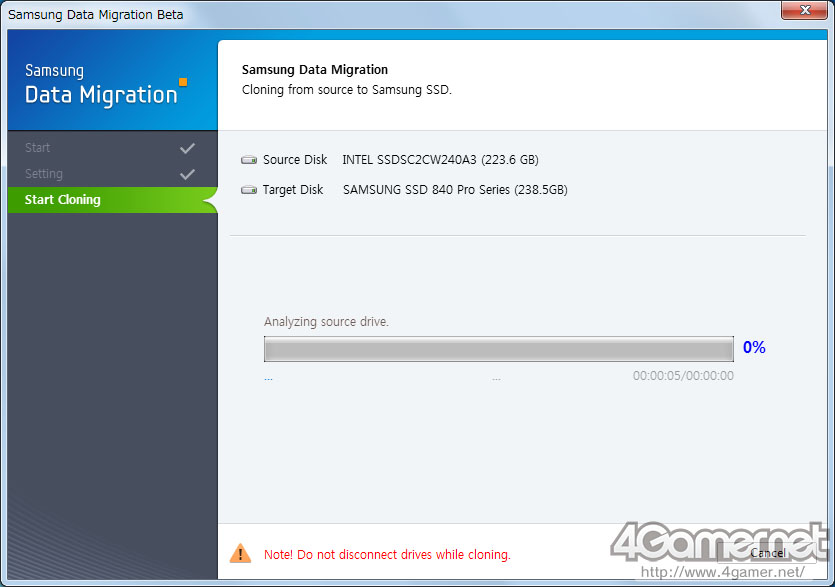The image size is (835, 587).
Task: Click the INTEL SSDSC2CW240A3 (223.6 GB) text
Action: click(x=440, y=160)
